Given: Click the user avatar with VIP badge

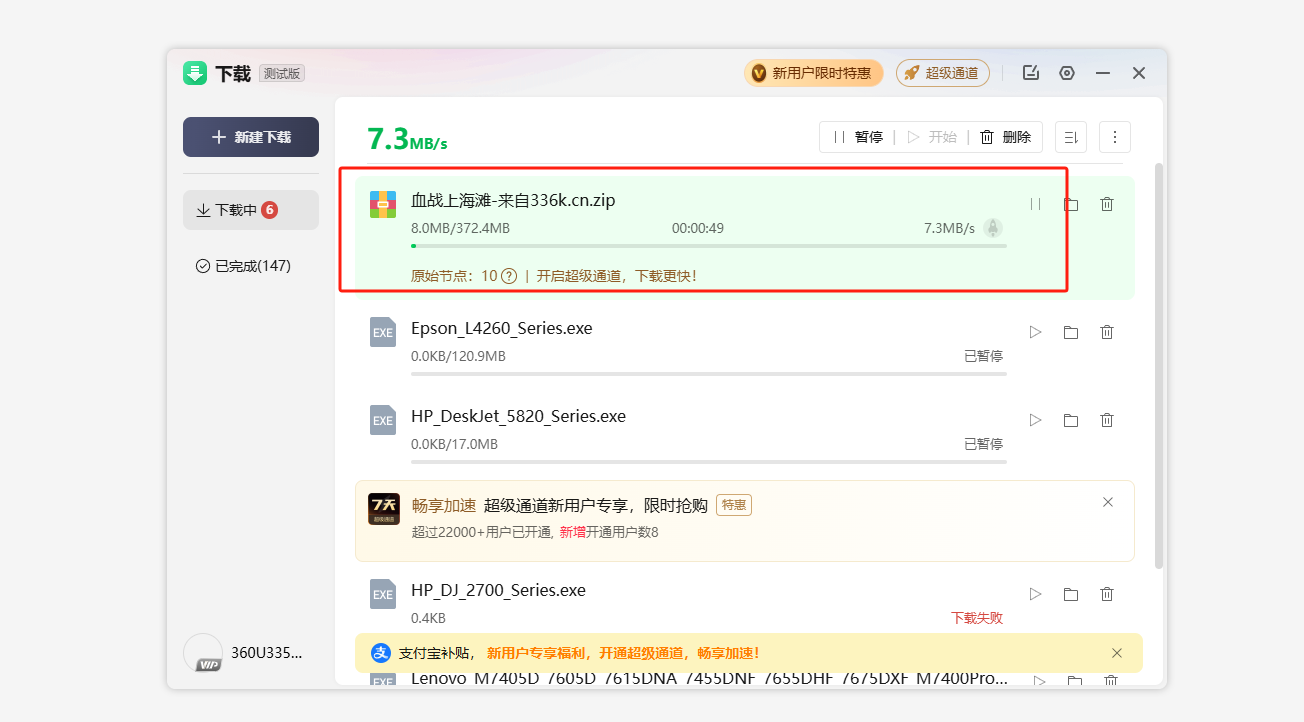Looking at the screenshot, I should click(x=203, y=653).
